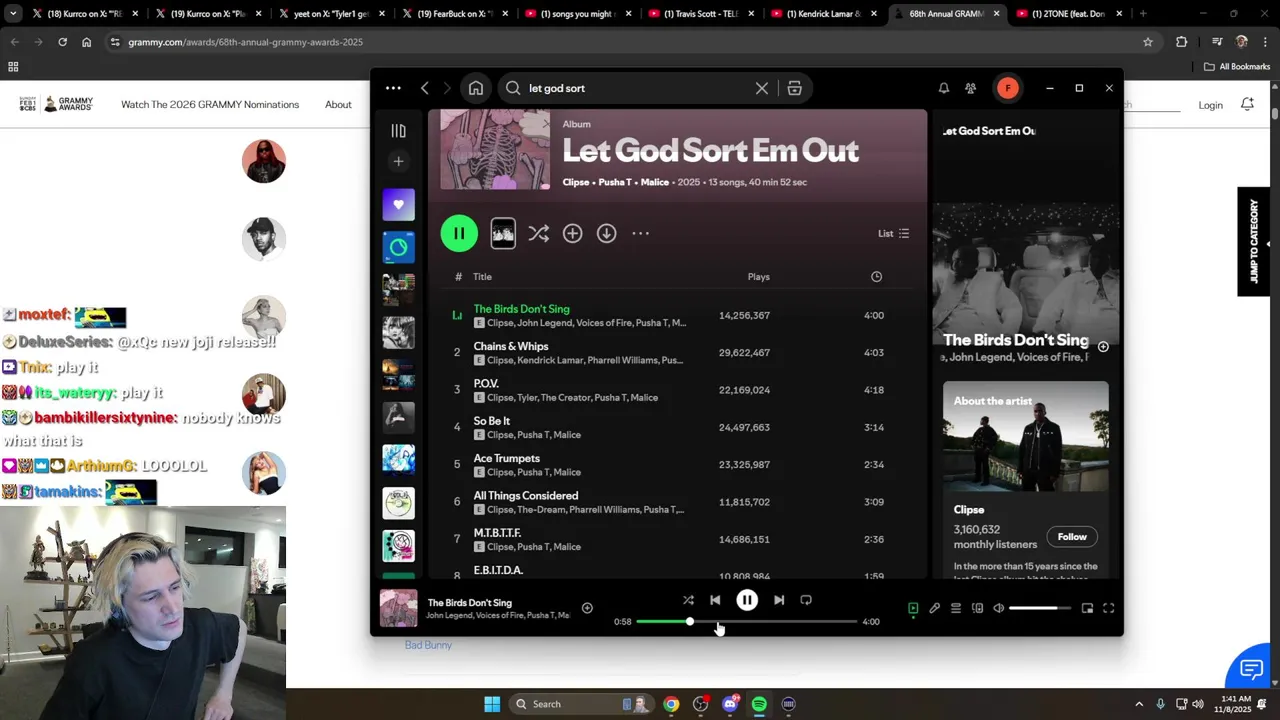
Task: Open the Clipse artist link under the album title
Action: point(576,182)
